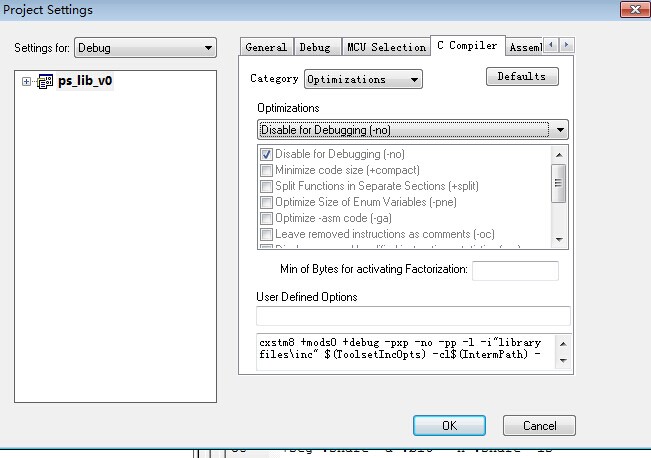This screenshot has height=458, width=651.
Task: Click the Cancel button
Action: click(x=540, y=426)
